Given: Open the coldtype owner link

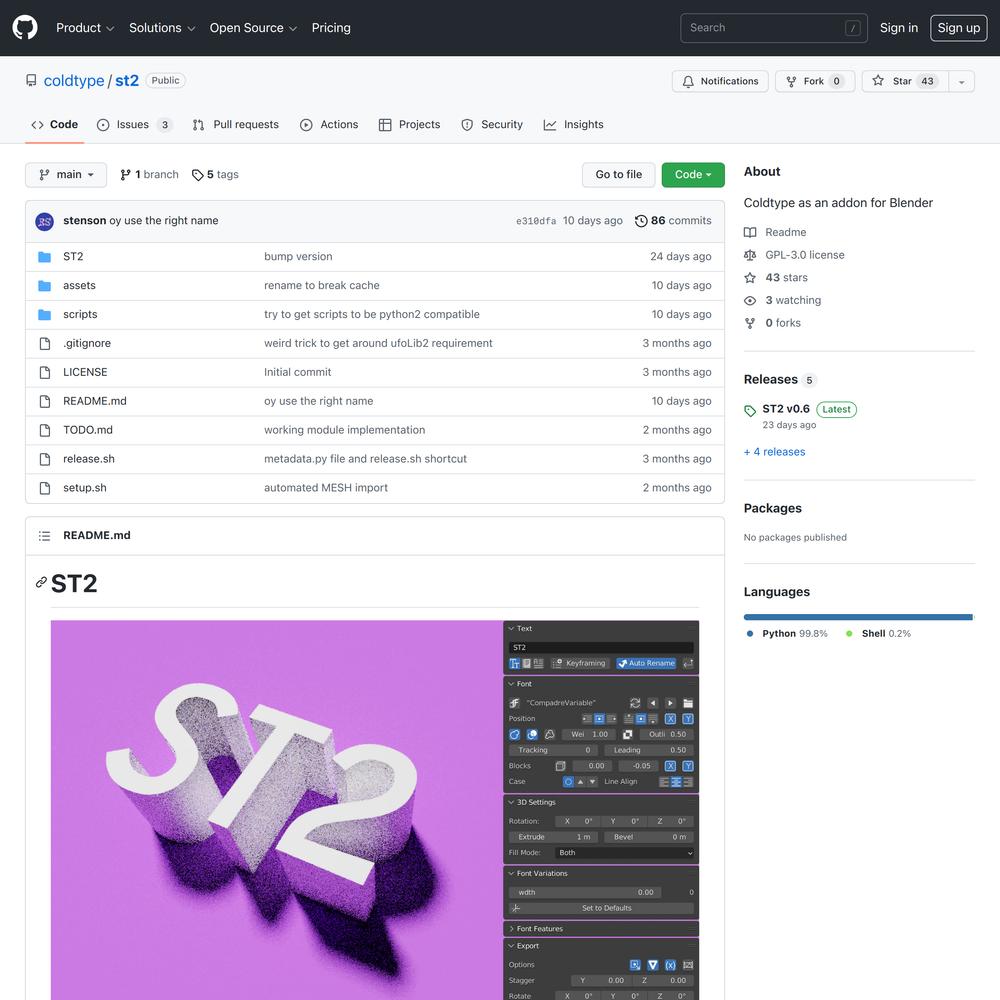Looking at the screenshot, I should [74, 80].
